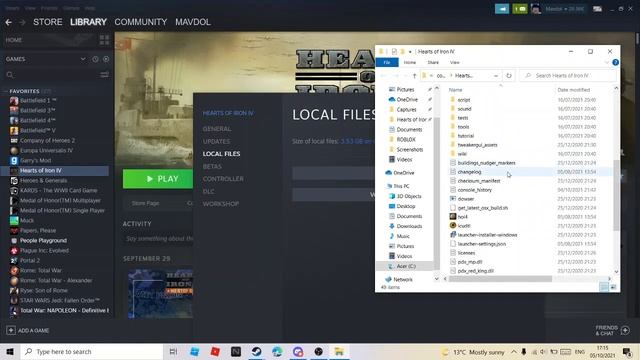Viewport: 640px width, 360px height.
Task: Click the Explorer file list horizontal scrollbar
Action: 500,279
